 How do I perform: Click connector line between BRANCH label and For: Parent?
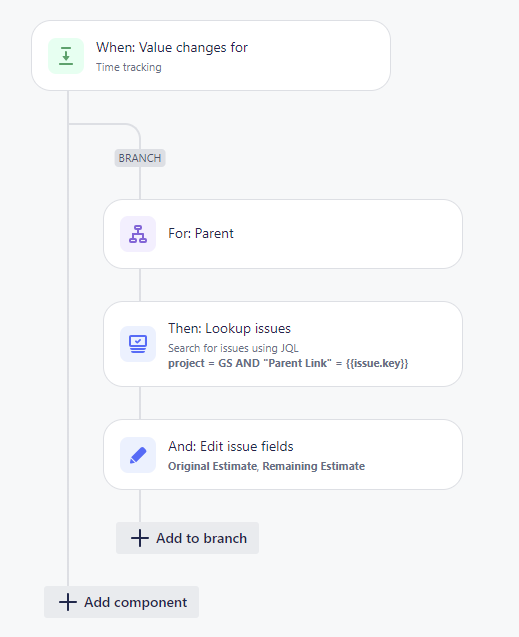point(140,183)
